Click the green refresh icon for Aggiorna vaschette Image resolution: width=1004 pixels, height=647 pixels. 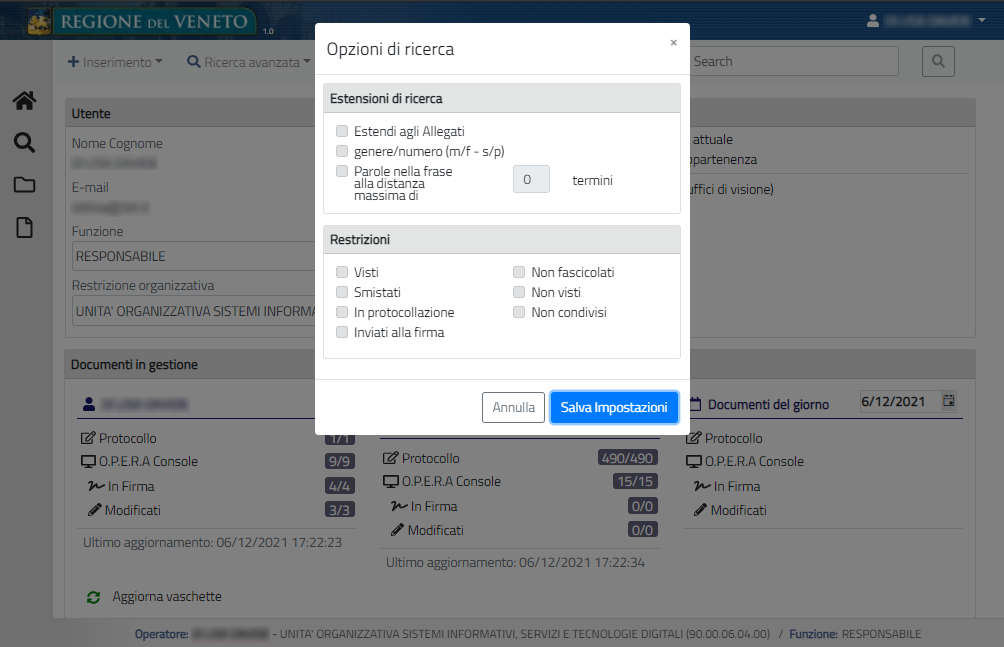pos(93,597)
